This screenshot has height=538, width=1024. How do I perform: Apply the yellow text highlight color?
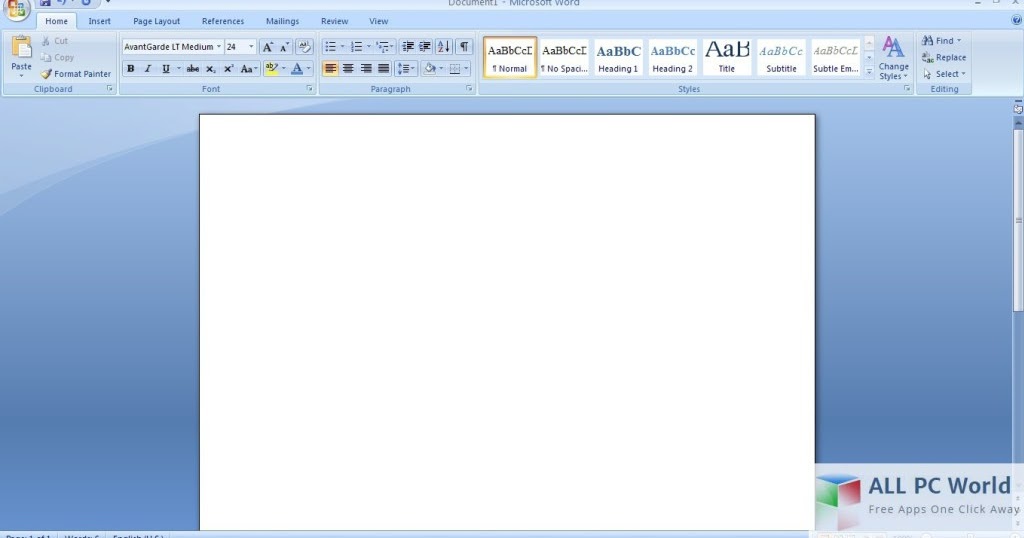tap(272, 69)
